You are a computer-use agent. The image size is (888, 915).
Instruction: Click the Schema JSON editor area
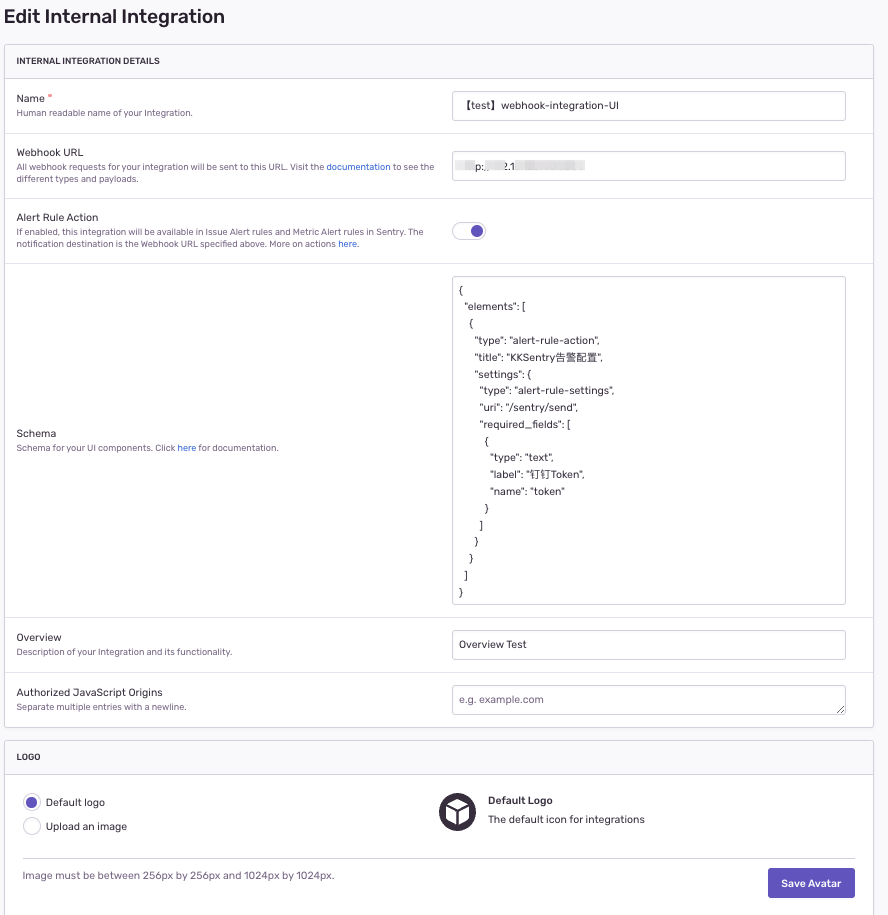point(648,440)
